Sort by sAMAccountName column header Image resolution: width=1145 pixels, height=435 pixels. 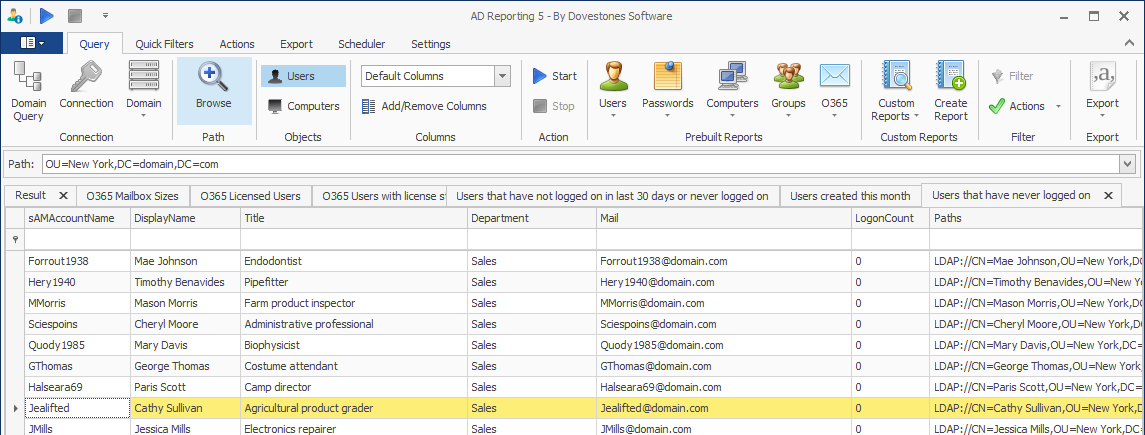click(77, 218)
